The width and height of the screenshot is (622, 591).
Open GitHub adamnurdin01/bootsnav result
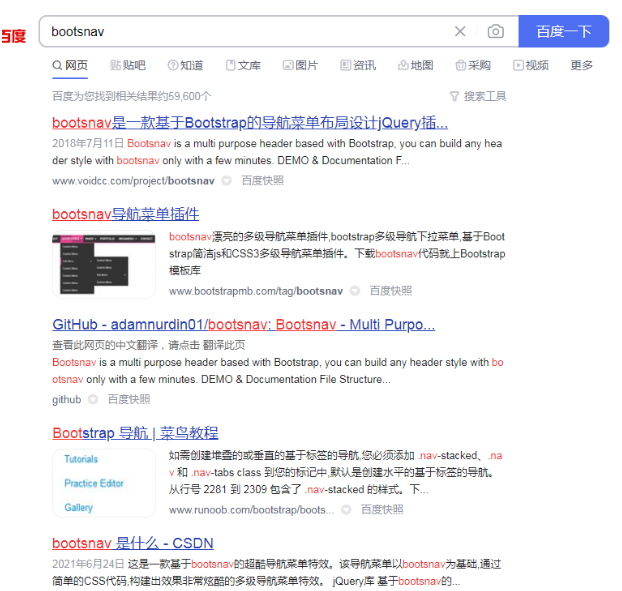click(244, 324)
